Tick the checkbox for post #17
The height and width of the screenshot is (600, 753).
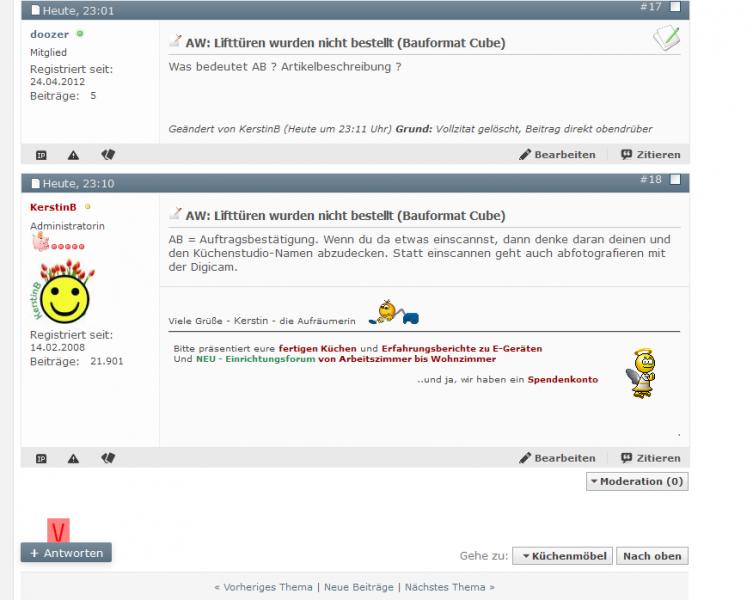pos(675,7)
